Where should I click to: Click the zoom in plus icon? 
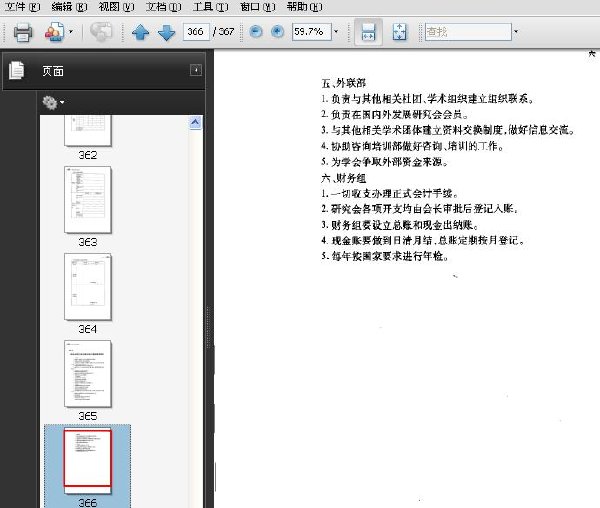tap(277, 31)
